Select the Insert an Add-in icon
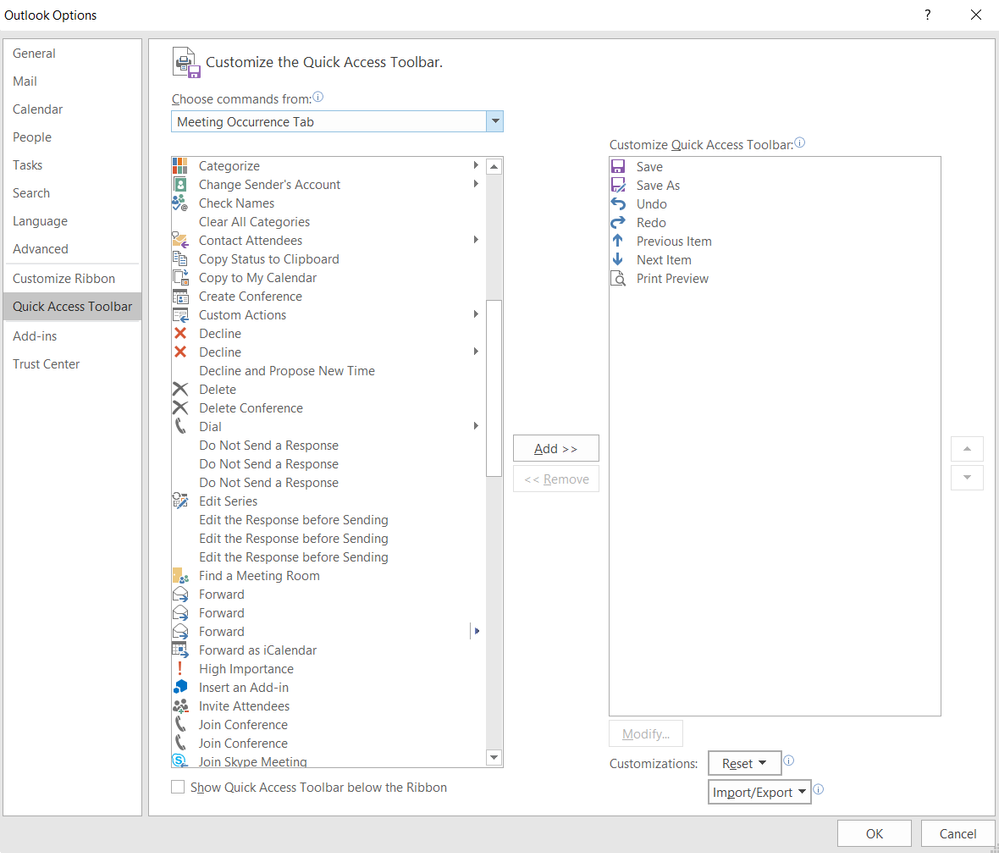Image resolution: width=999 pixels, height=853 pixels. tap(180, 687)
